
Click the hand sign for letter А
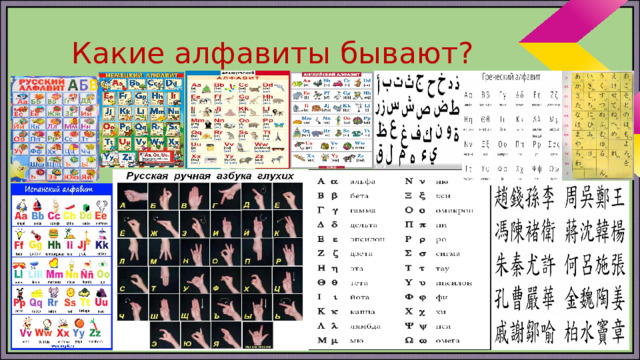tap(133, 197)
